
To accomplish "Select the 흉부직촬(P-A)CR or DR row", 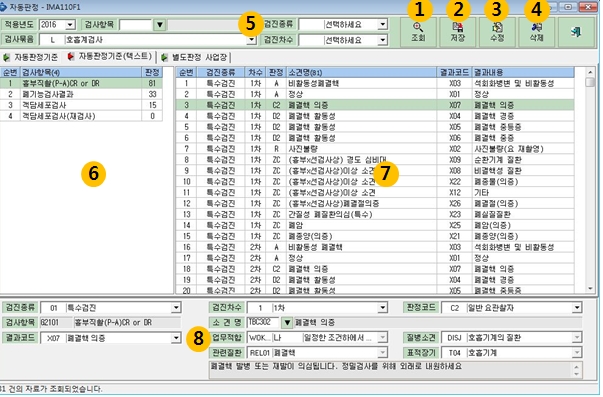I will tap(81, 83).
